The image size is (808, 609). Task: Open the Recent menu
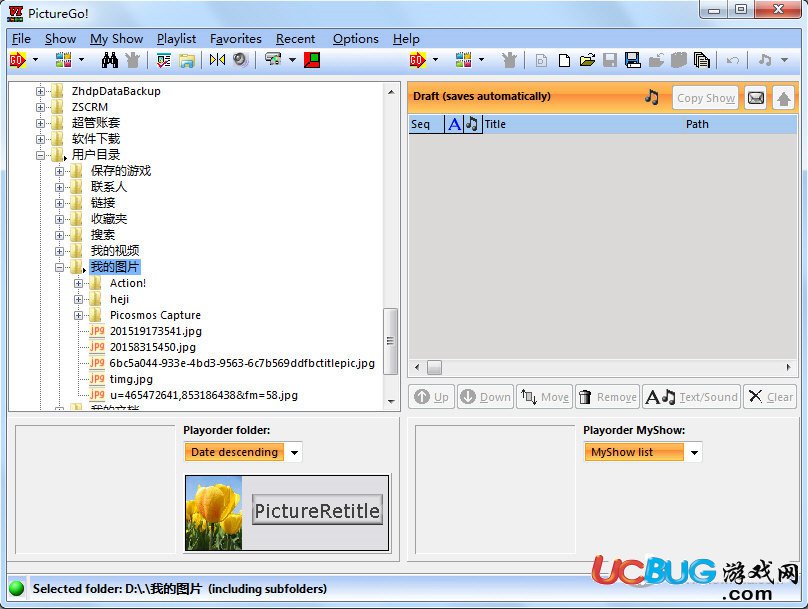(x=295, y=39)
